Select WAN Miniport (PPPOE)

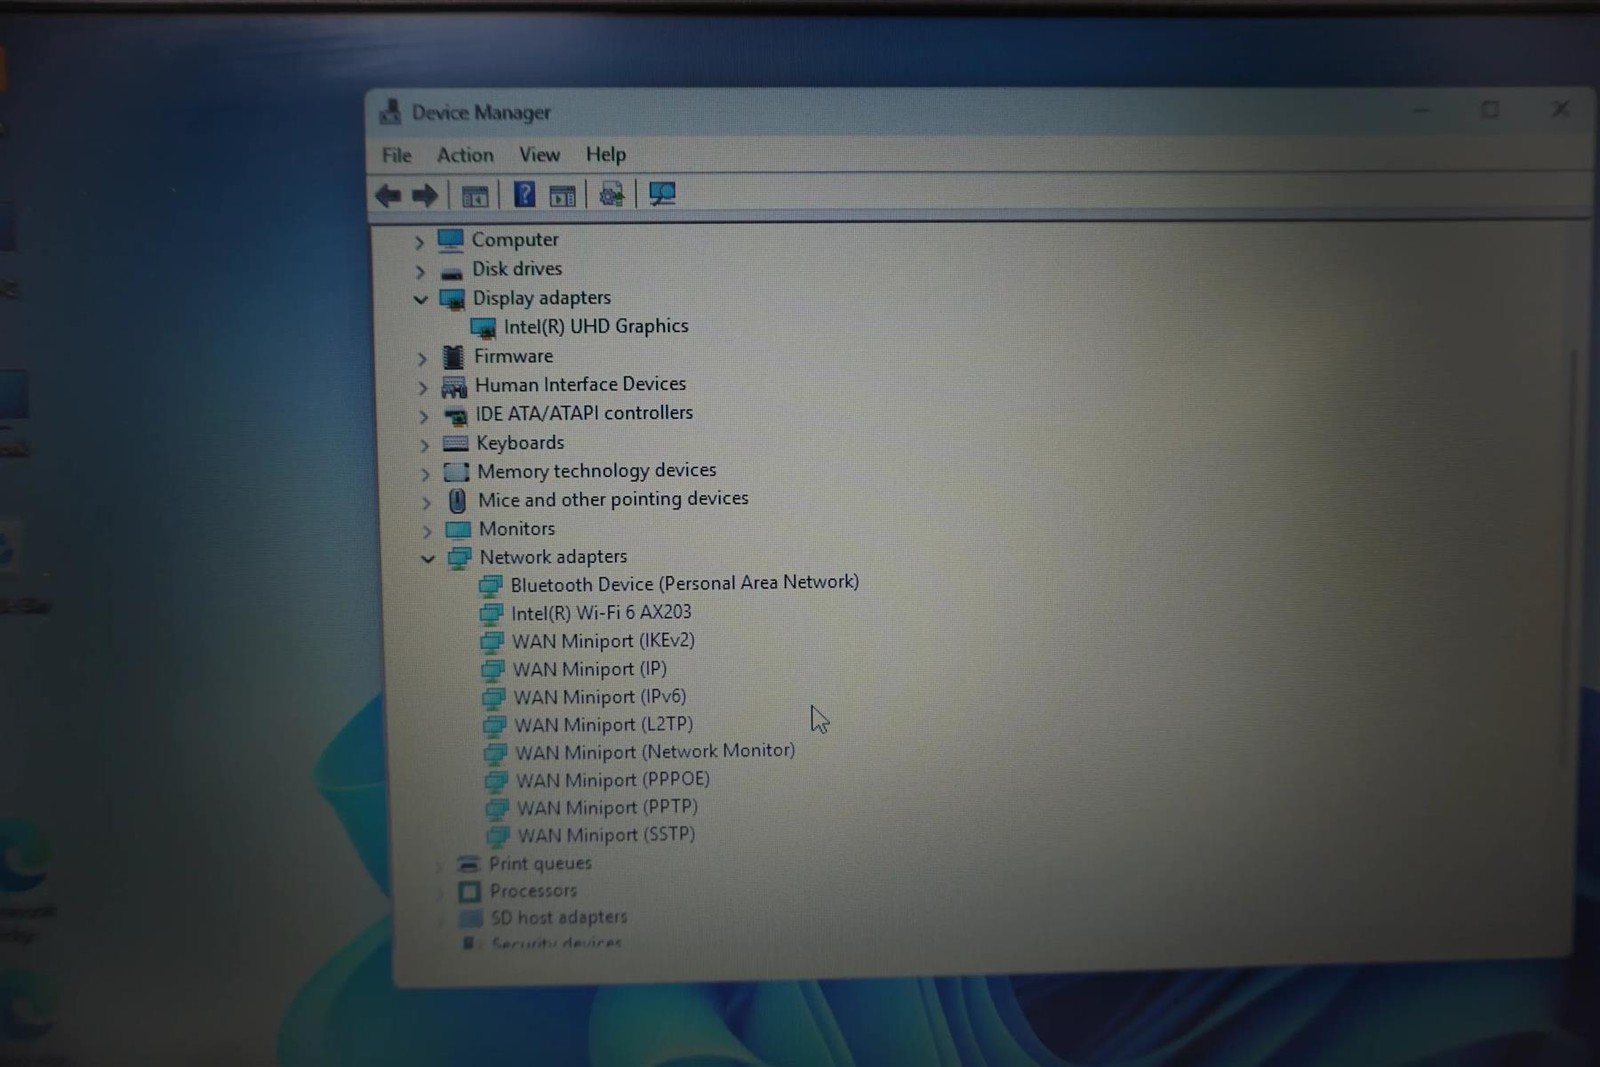(613, 780)
